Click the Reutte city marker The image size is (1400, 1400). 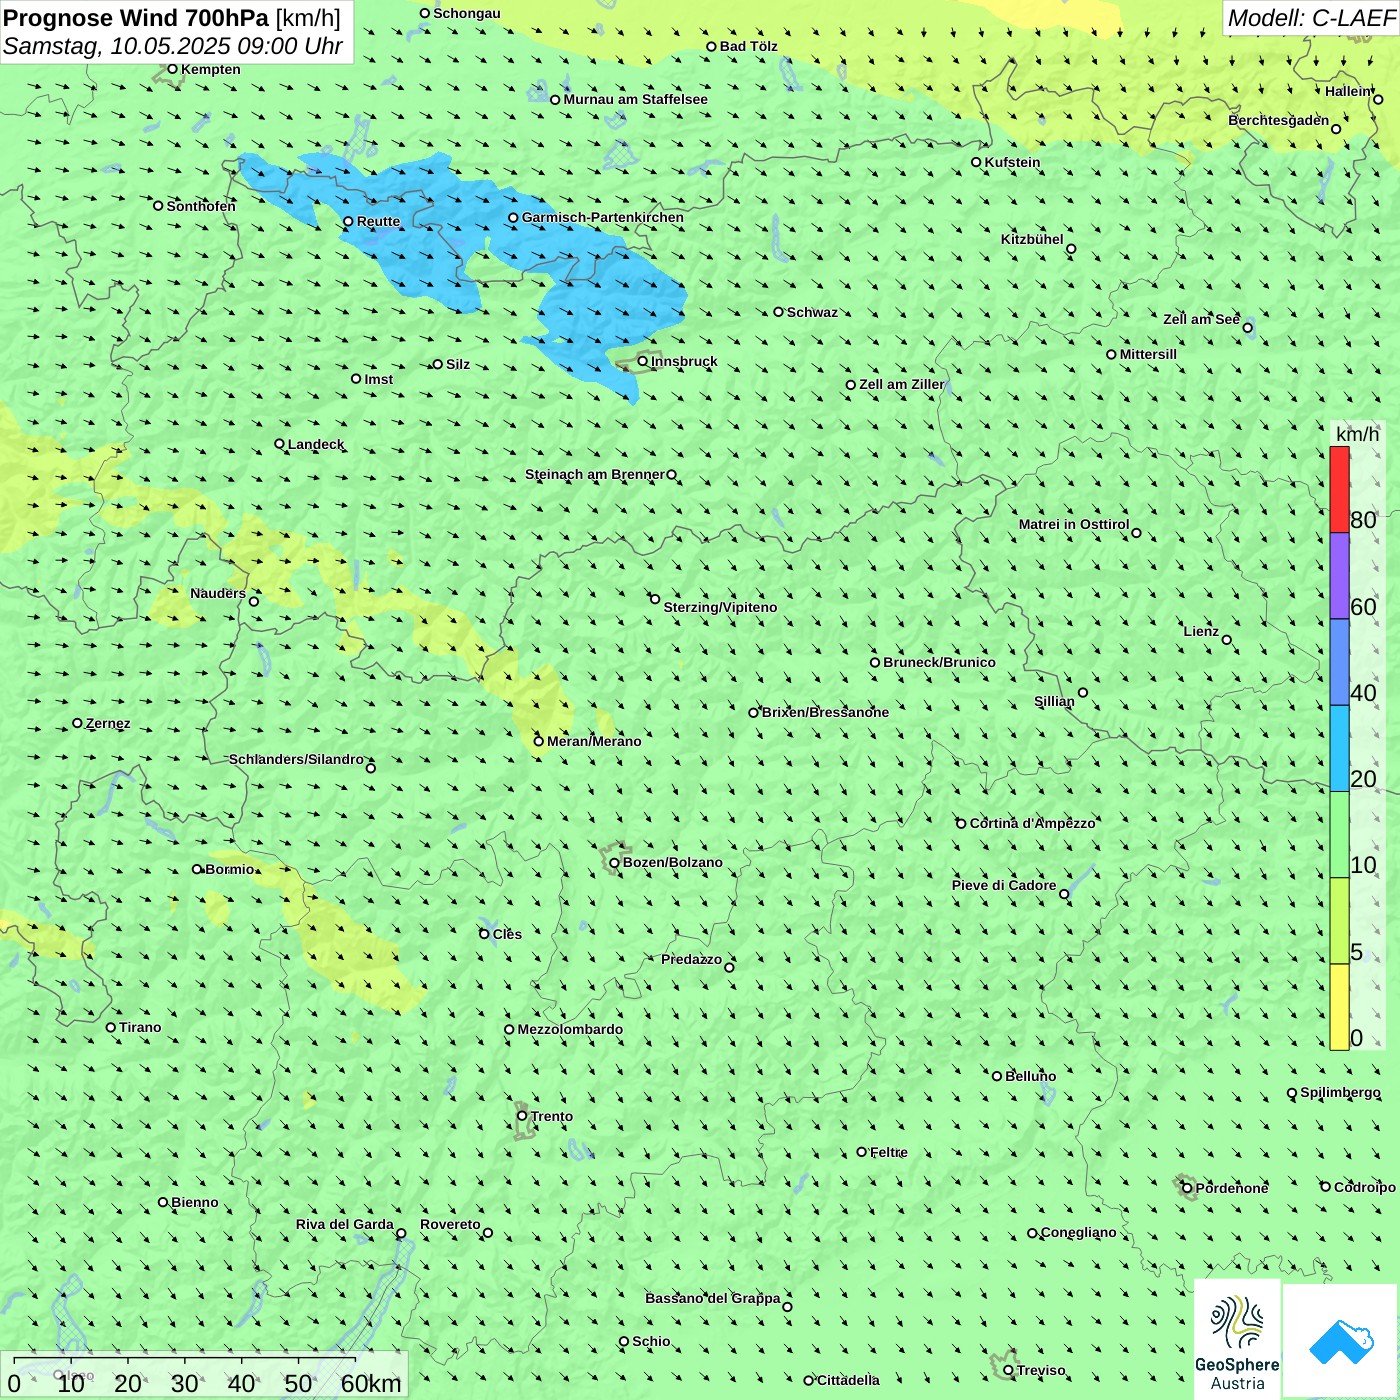348,221
